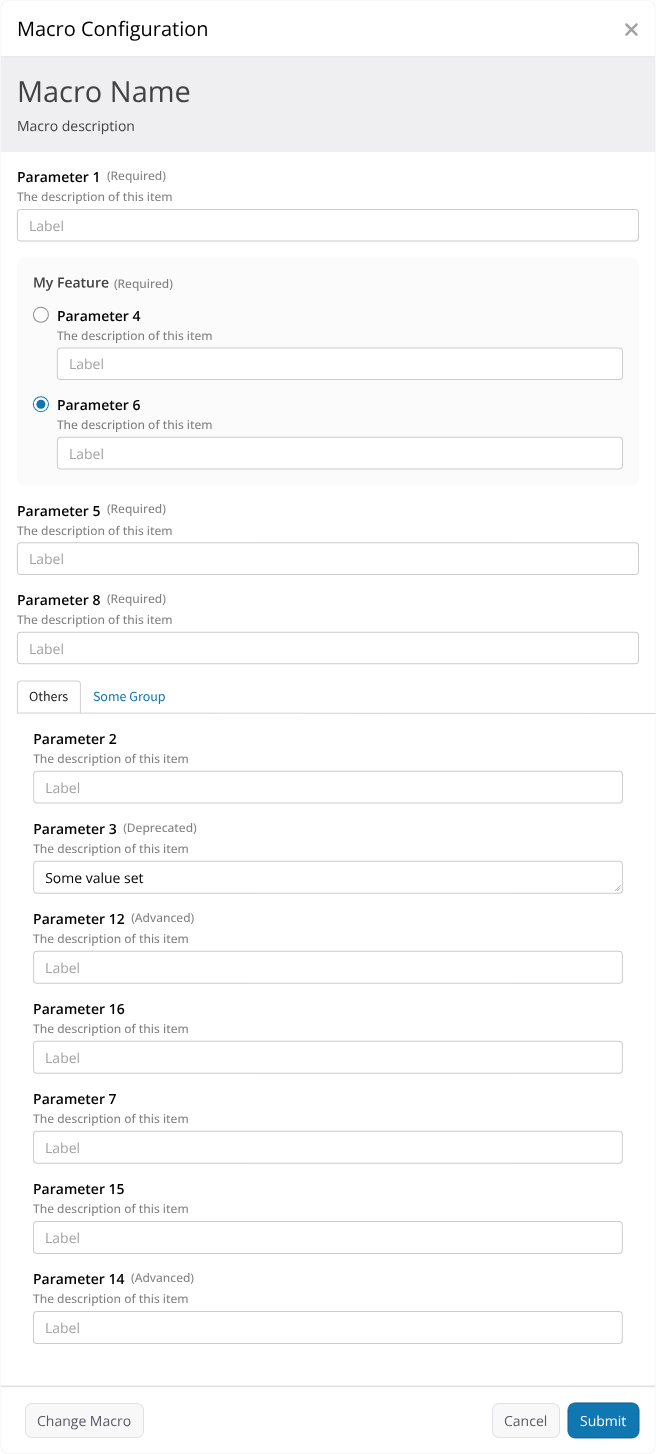This screenshot has height=1454, width=656.
Task: Open the Others tab
Action: click(x=49, y=696)
